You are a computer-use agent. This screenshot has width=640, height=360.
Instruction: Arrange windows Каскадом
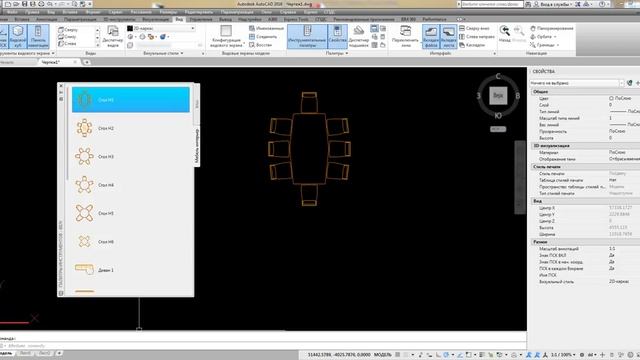pos(472,44)
